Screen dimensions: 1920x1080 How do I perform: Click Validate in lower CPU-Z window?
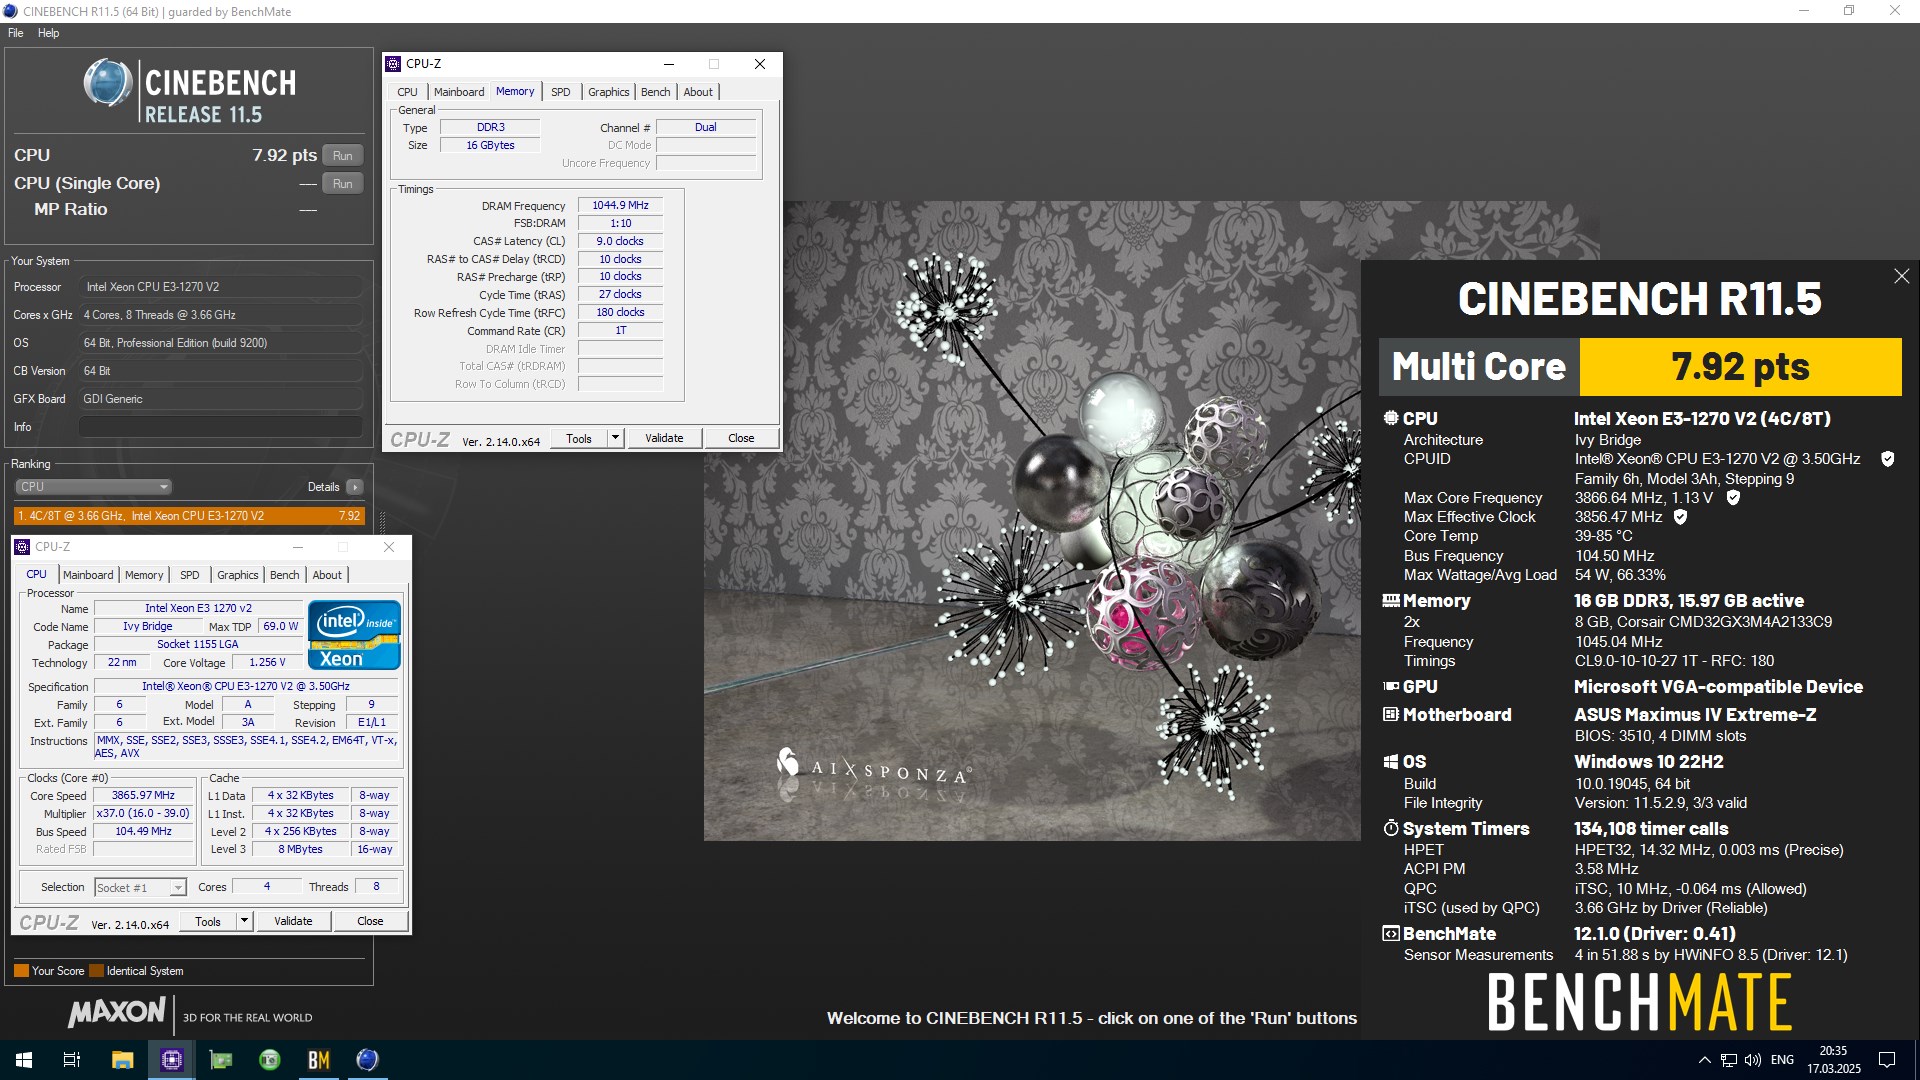click(x=293, y=921)
